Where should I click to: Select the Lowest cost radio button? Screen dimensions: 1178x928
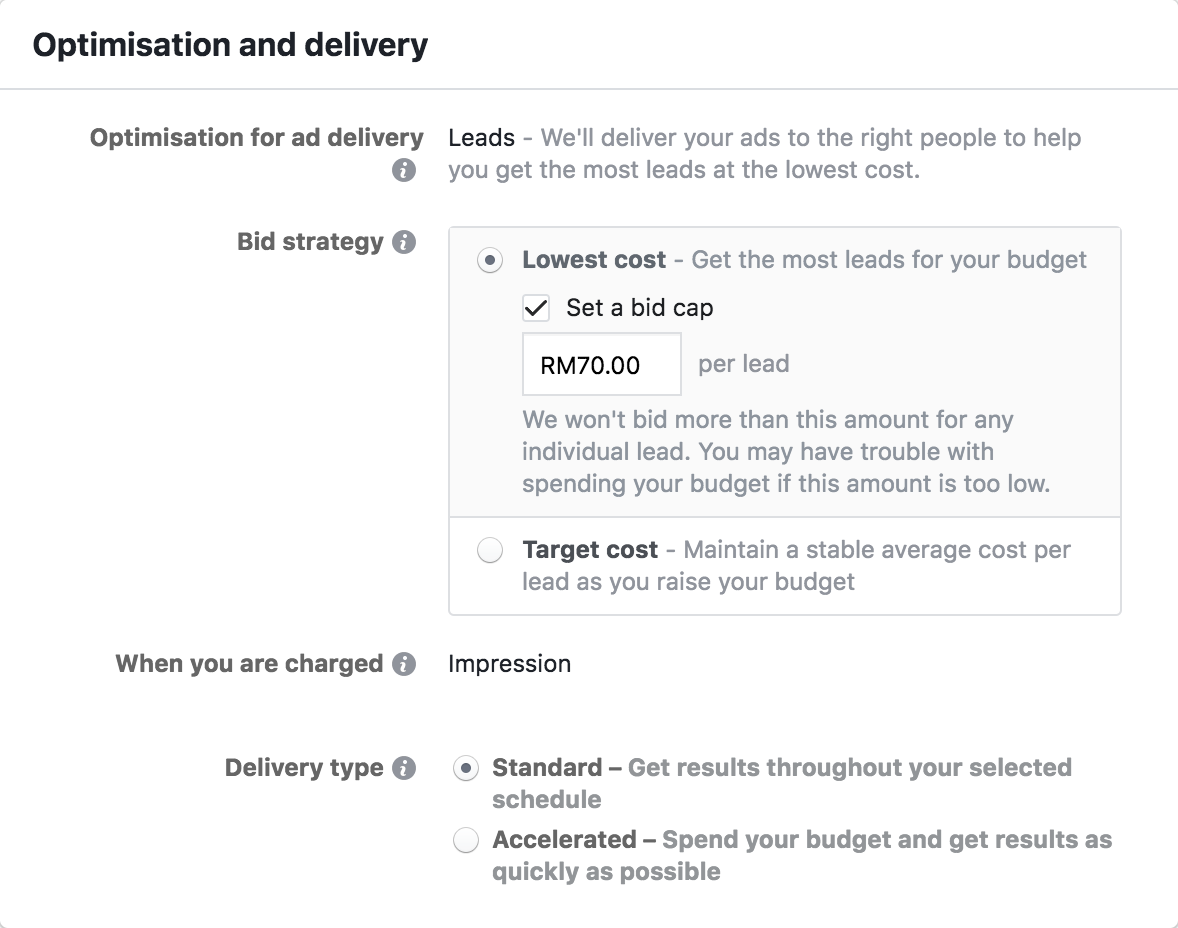click(x=490, y=261)
